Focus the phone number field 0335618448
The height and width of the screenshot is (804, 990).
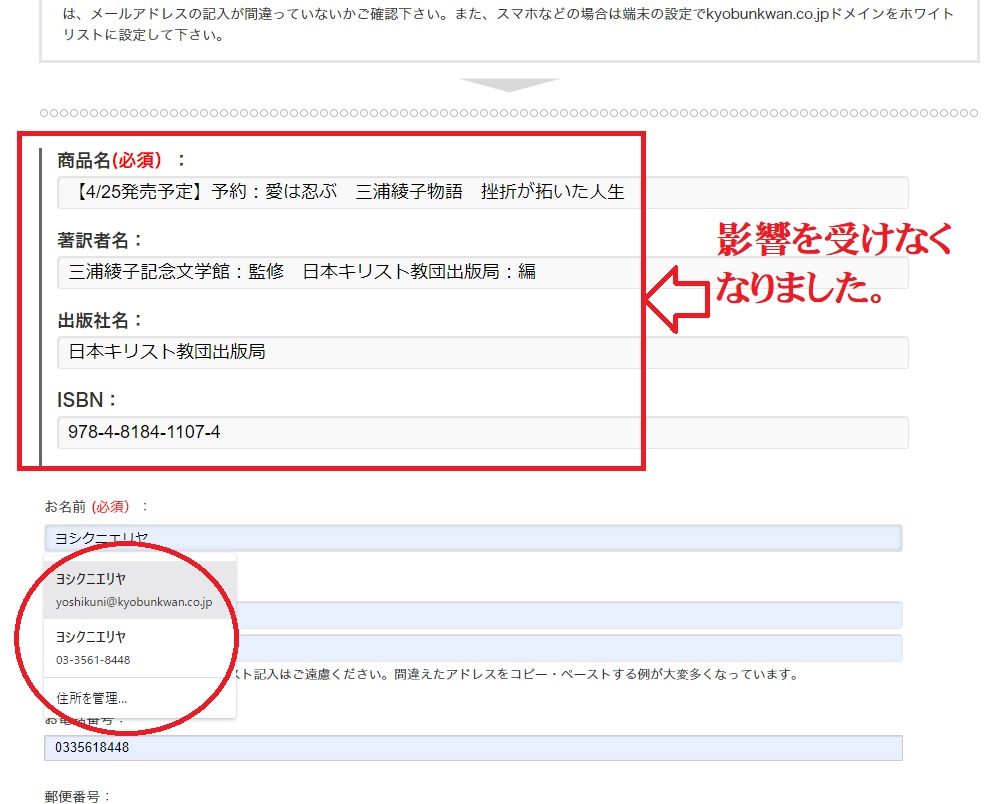(472, 748)
